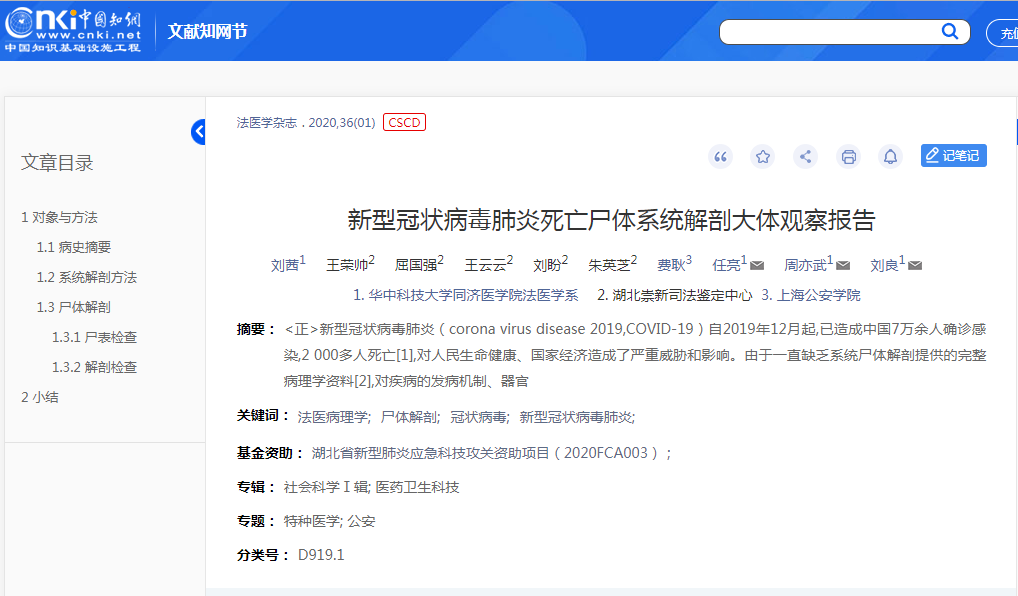Viewport: 1018px width, 596px height.
Task: Click the 文献知网节 header text
Action: pos(207,31)
